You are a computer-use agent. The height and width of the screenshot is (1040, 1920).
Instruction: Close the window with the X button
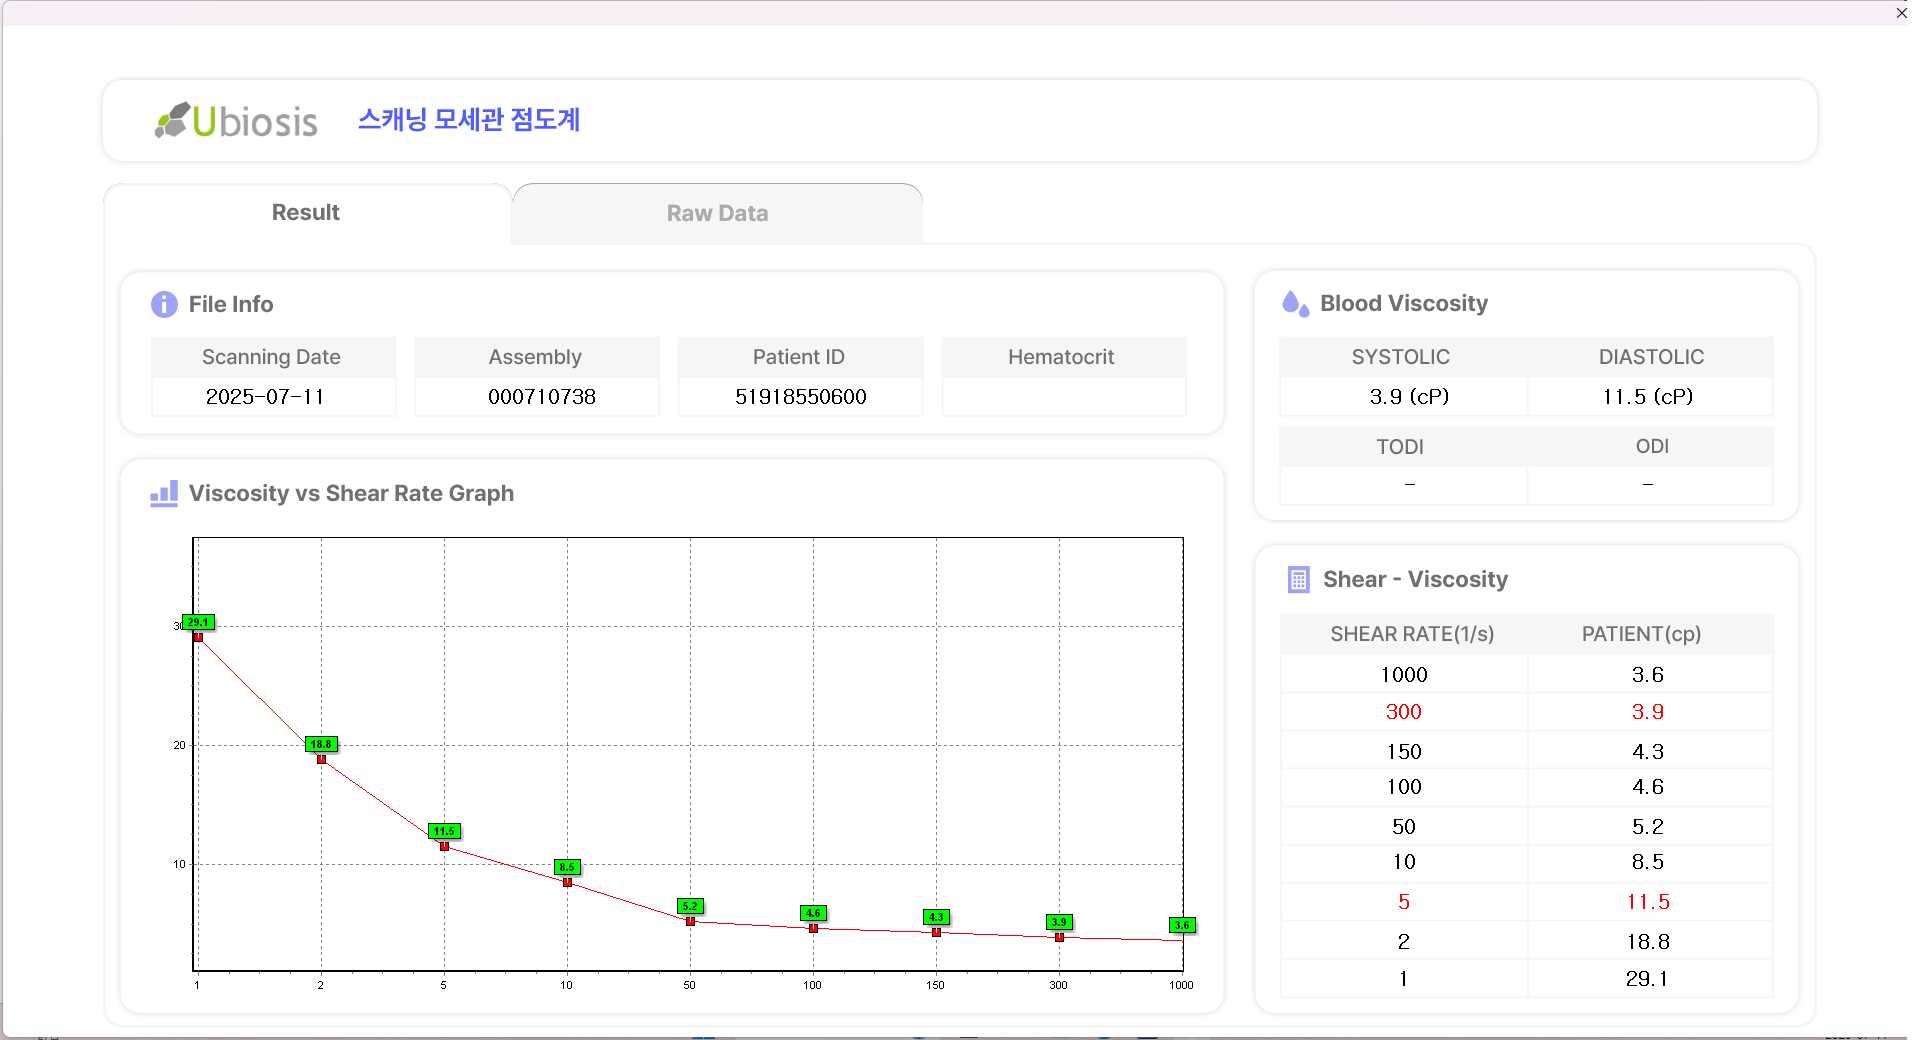(1901, 13)
